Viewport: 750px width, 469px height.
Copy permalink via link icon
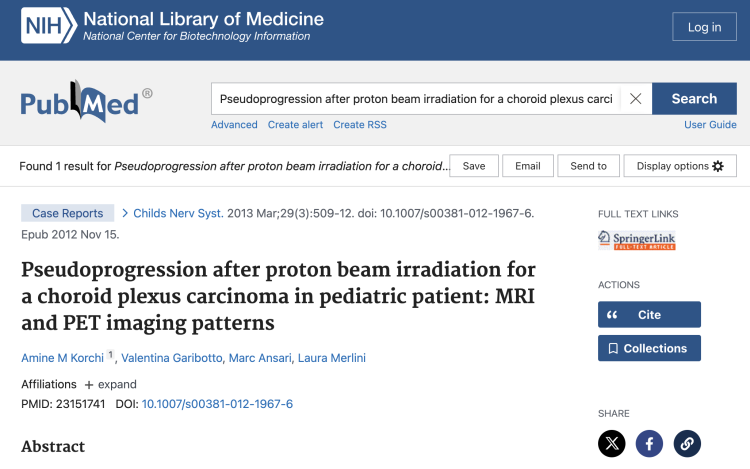pyautogui.click(x=686, y=443)
